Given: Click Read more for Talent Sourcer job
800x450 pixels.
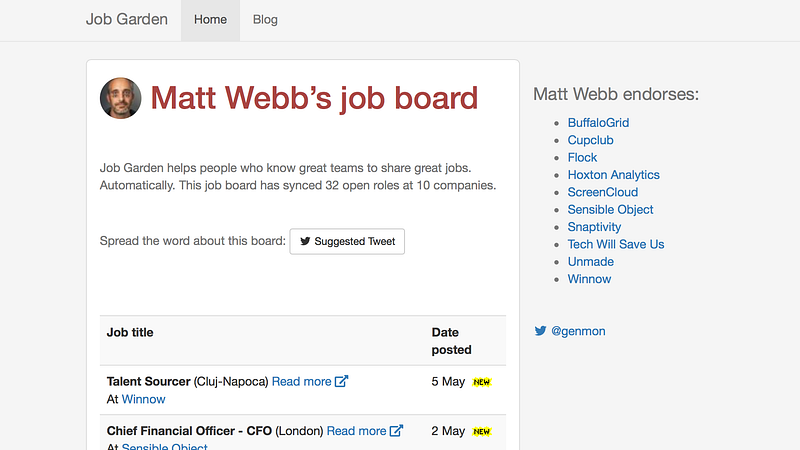Looking at the screenshot, I should point(301,381).
